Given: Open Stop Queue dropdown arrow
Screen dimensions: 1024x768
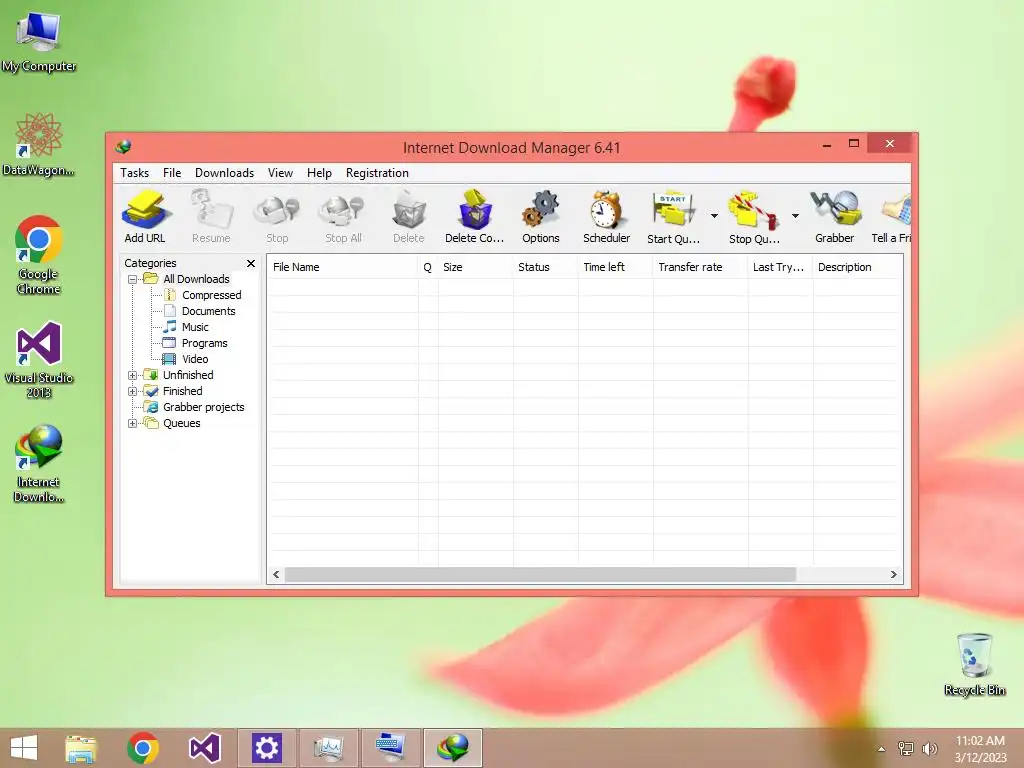Looking at the screenshot, I should [795, 216].
